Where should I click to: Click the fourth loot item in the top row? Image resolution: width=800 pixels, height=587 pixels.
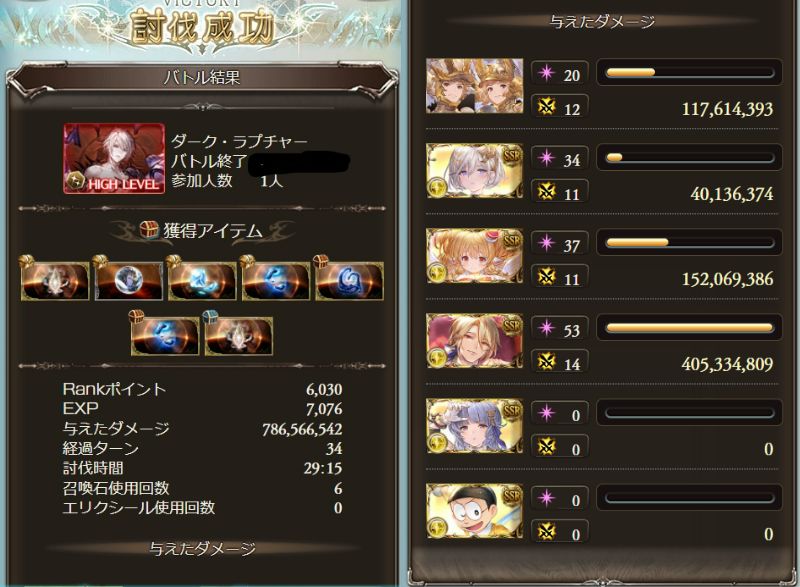click(276, 280)
